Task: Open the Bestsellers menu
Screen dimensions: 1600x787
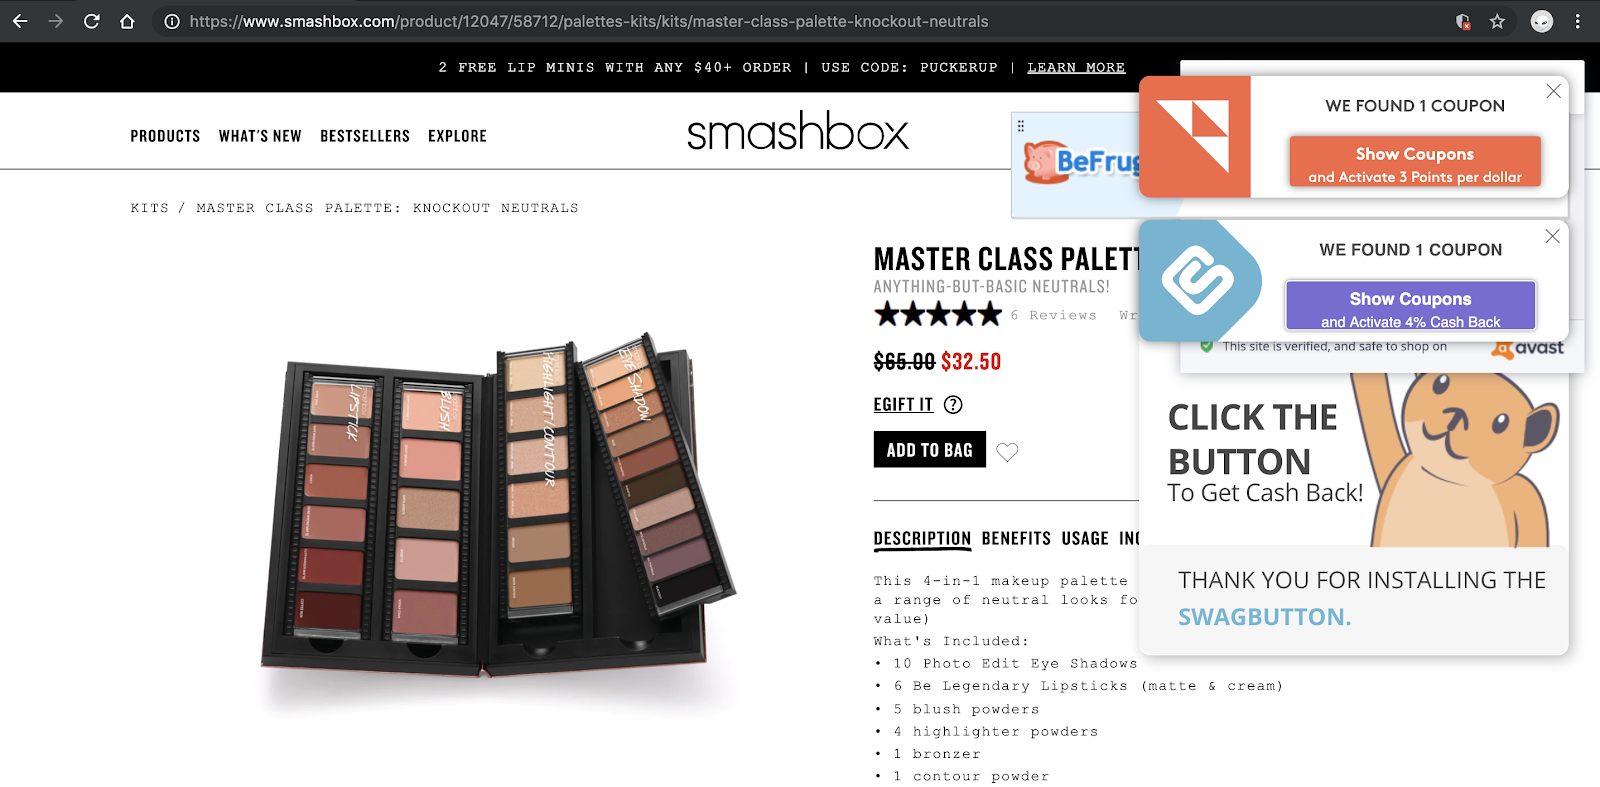Action: click(365, 136)
